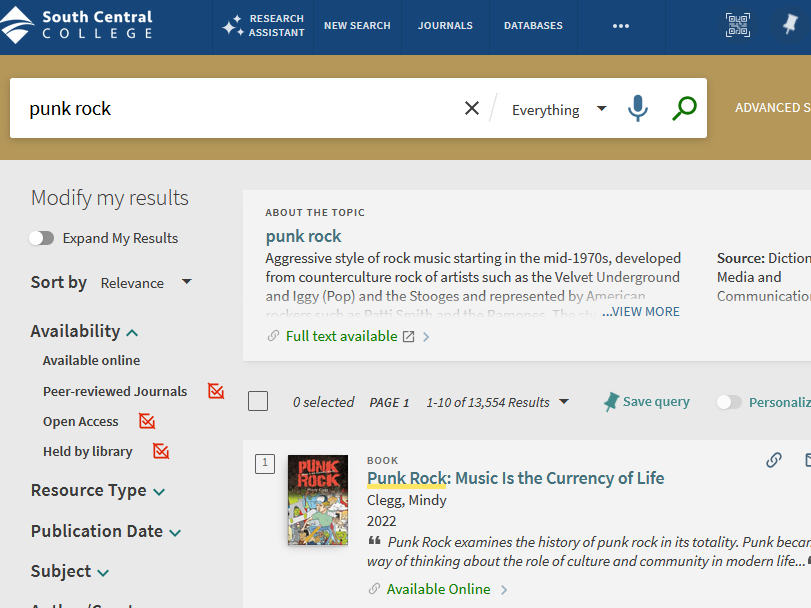Viewport: 811px width, 608px height.
Task: Open the more options ellipsis menu
Action: [621, 26]
